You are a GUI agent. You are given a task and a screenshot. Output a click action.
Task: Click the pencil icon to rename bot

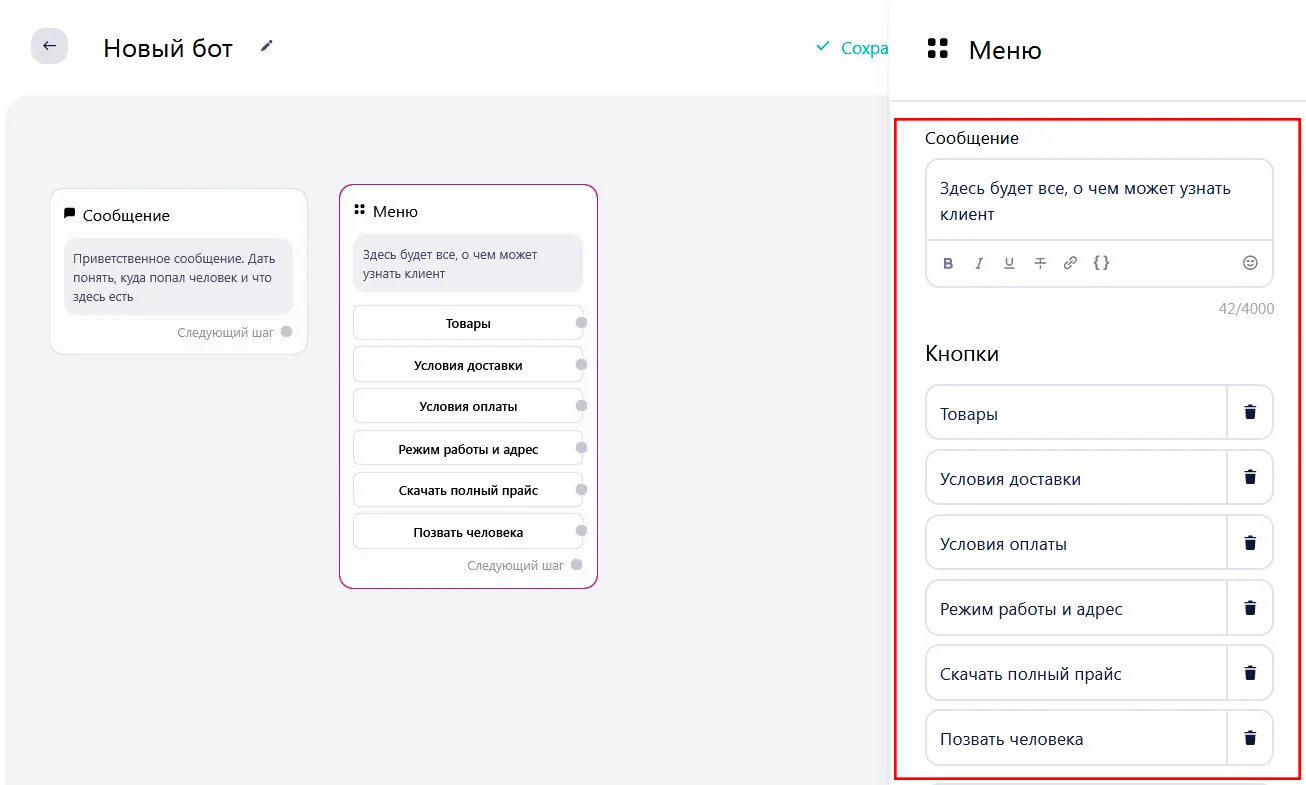(x=266, y=46)
